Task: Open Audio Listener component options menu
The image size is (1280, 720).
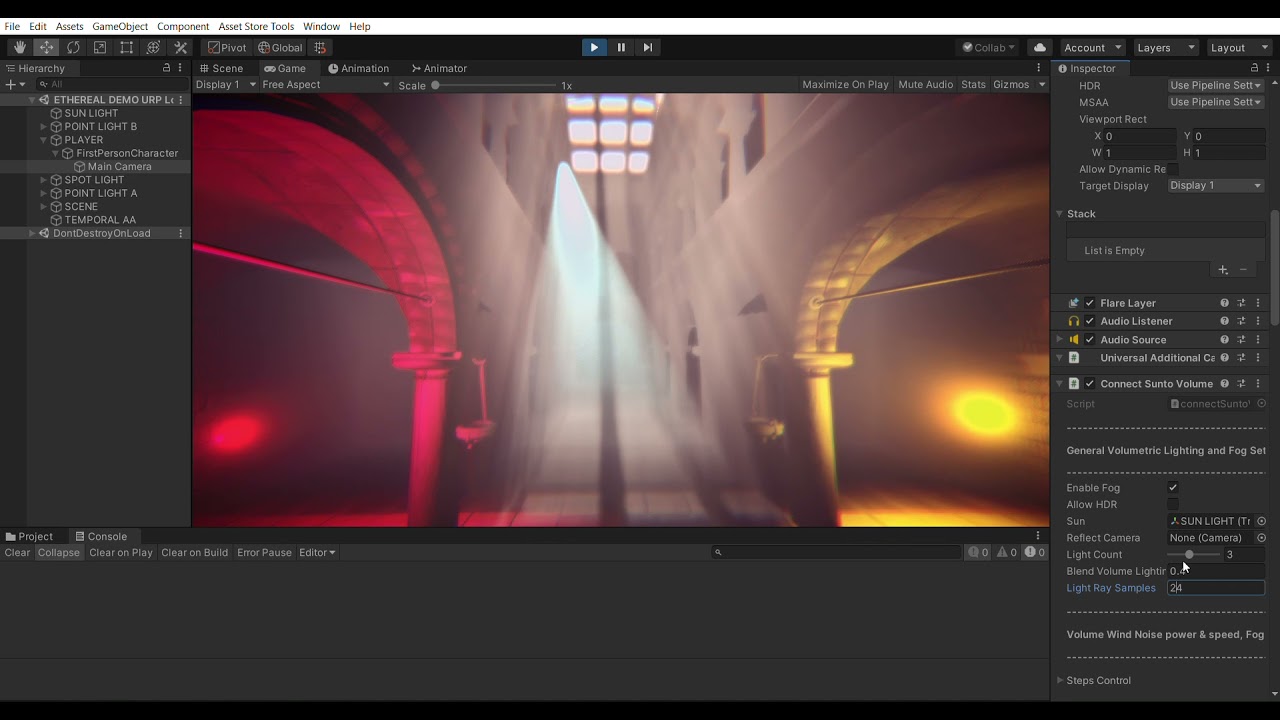Action: [x=1258, y=321]
